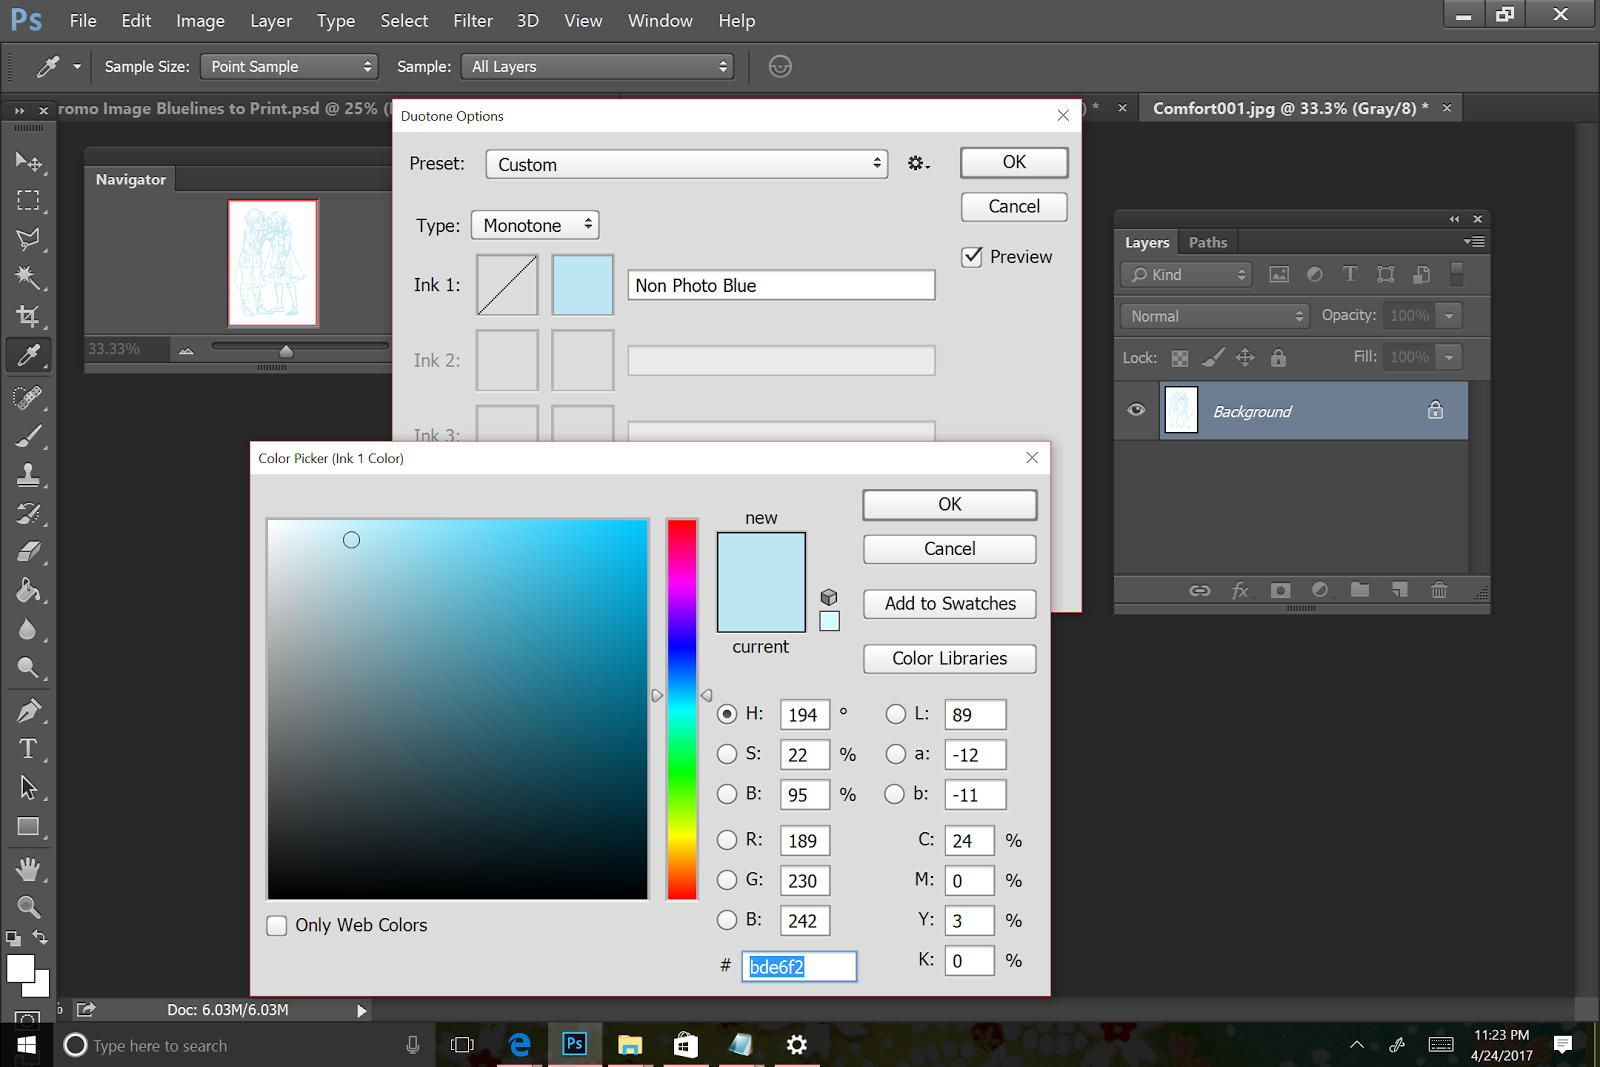Choose the Hand tool
The height and width of the screenshot is (1067, 1600).
(x=28, y=868)
